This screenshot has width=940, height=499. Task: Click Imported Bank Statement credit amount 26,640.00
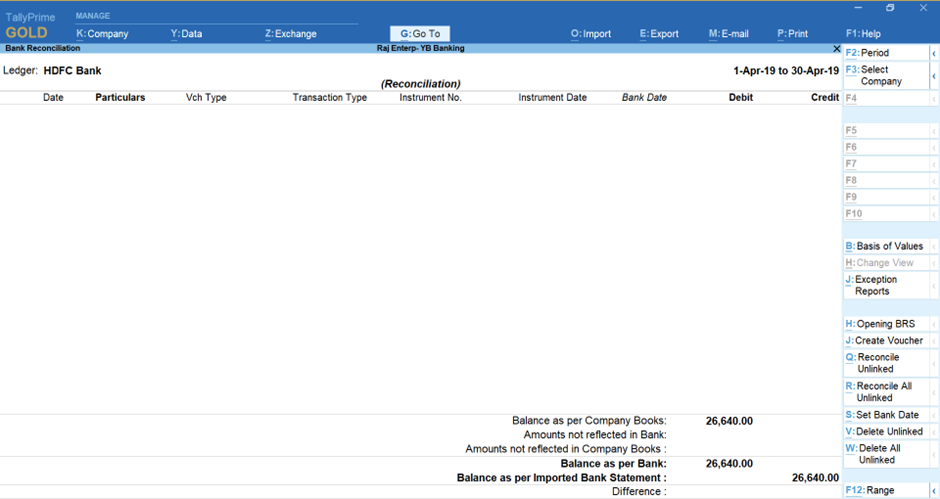[815, 478]
